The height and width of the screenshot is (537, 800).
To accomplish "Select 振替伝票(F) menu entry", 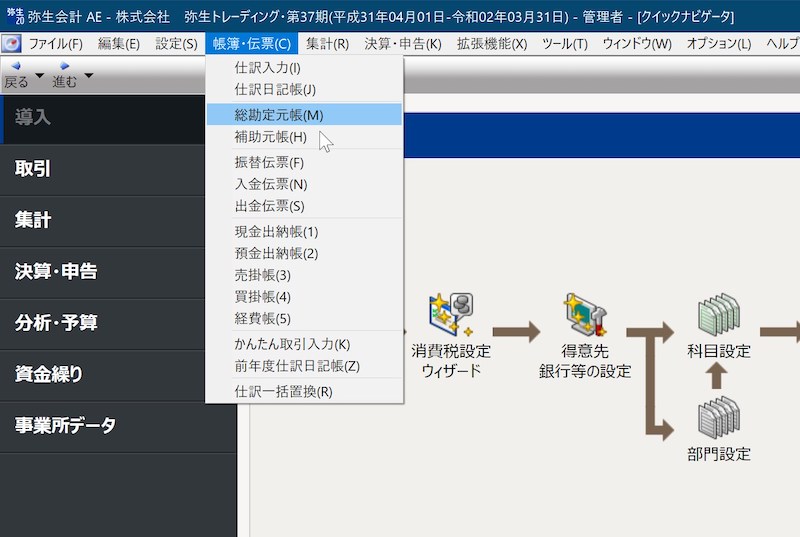I will (304, 162).
